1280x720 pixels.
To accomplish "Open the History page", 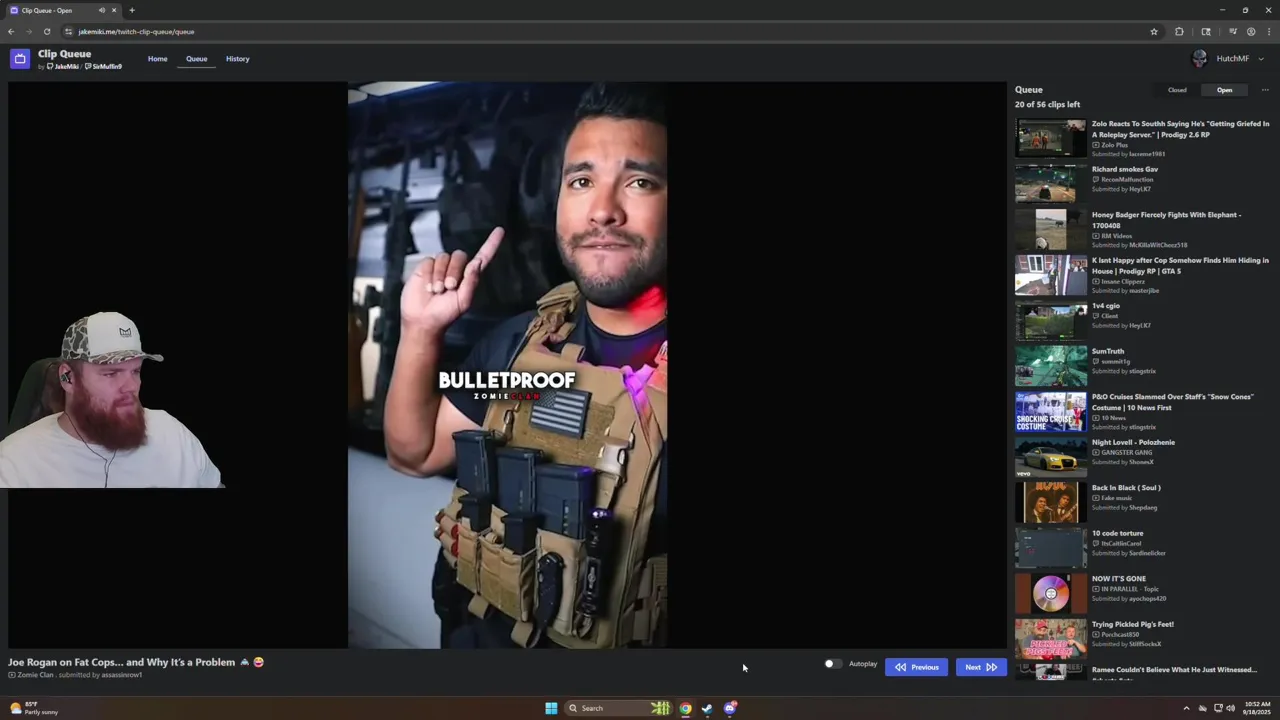I will pos(237,59).
